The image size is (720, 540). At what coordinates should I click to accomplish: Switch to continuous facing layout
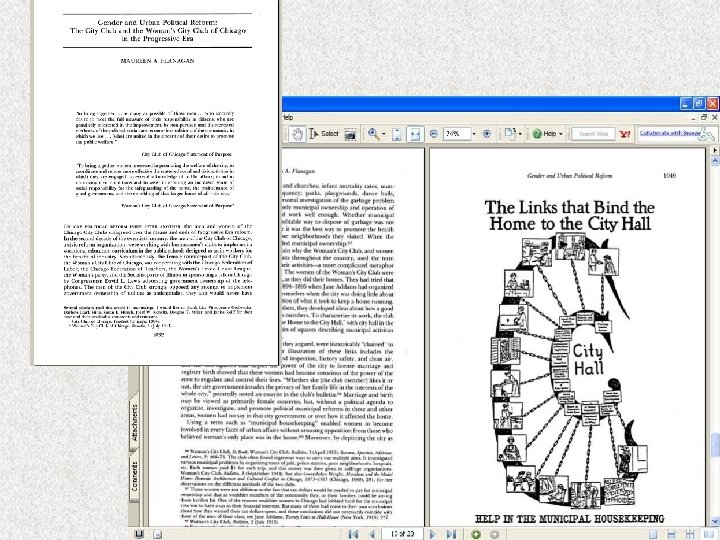click(x=689, y=534)
